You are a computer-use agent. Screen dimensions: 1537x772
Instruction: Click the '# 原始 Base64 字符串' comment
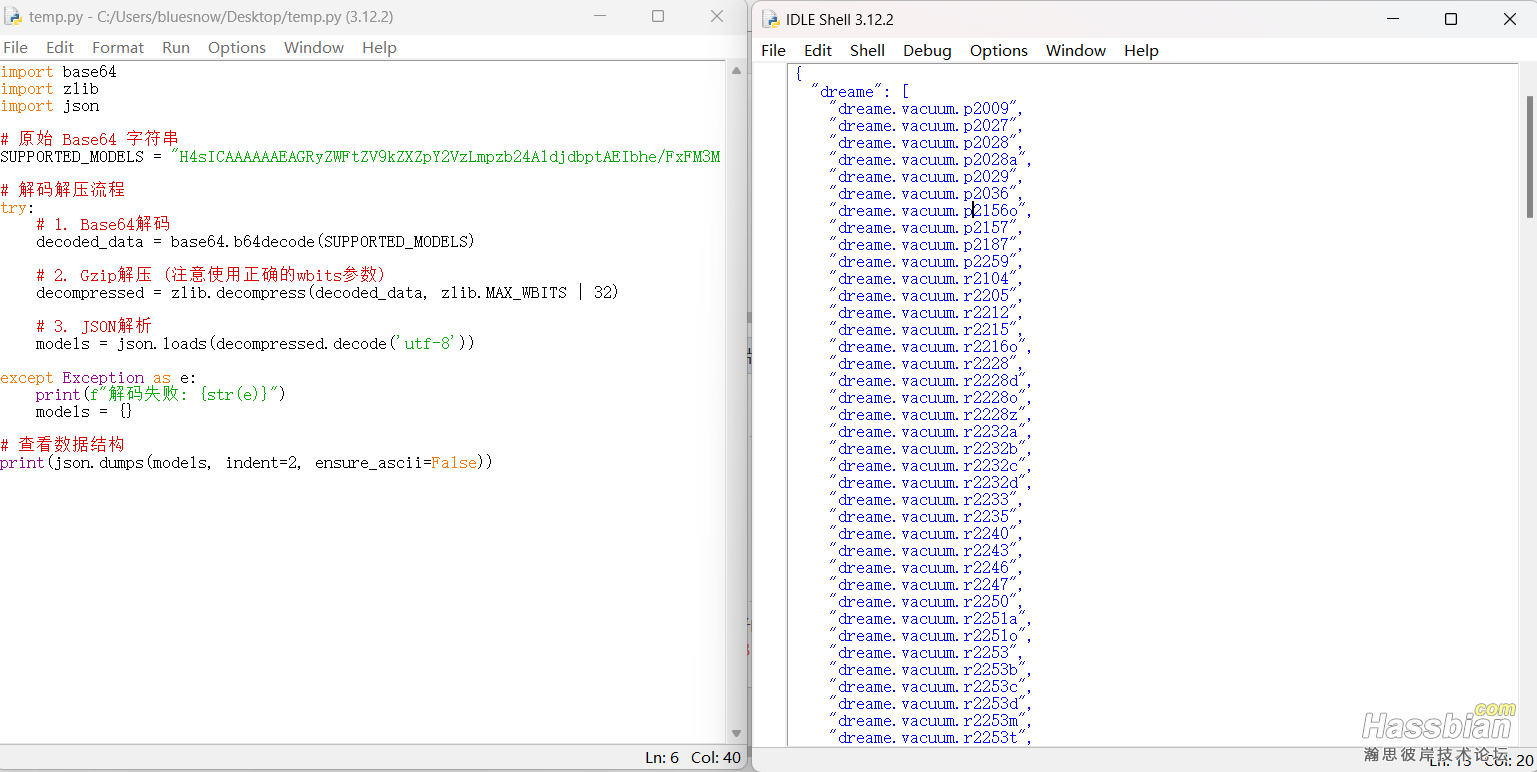tap(89, 139)
